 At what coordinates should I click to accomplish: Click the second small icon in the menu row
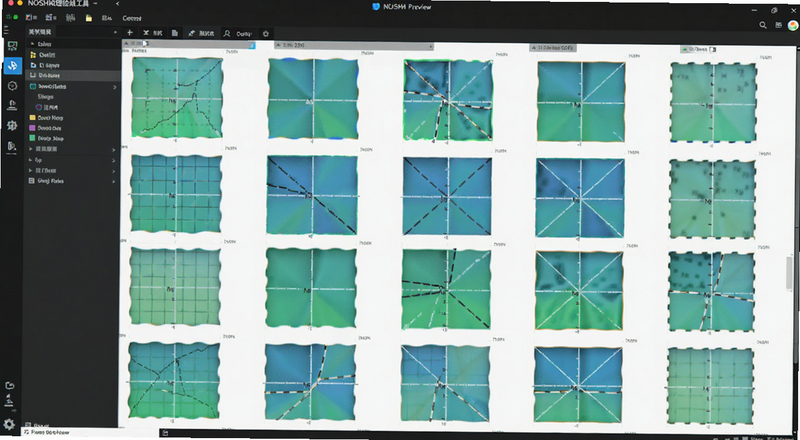(x=51, y=17)
